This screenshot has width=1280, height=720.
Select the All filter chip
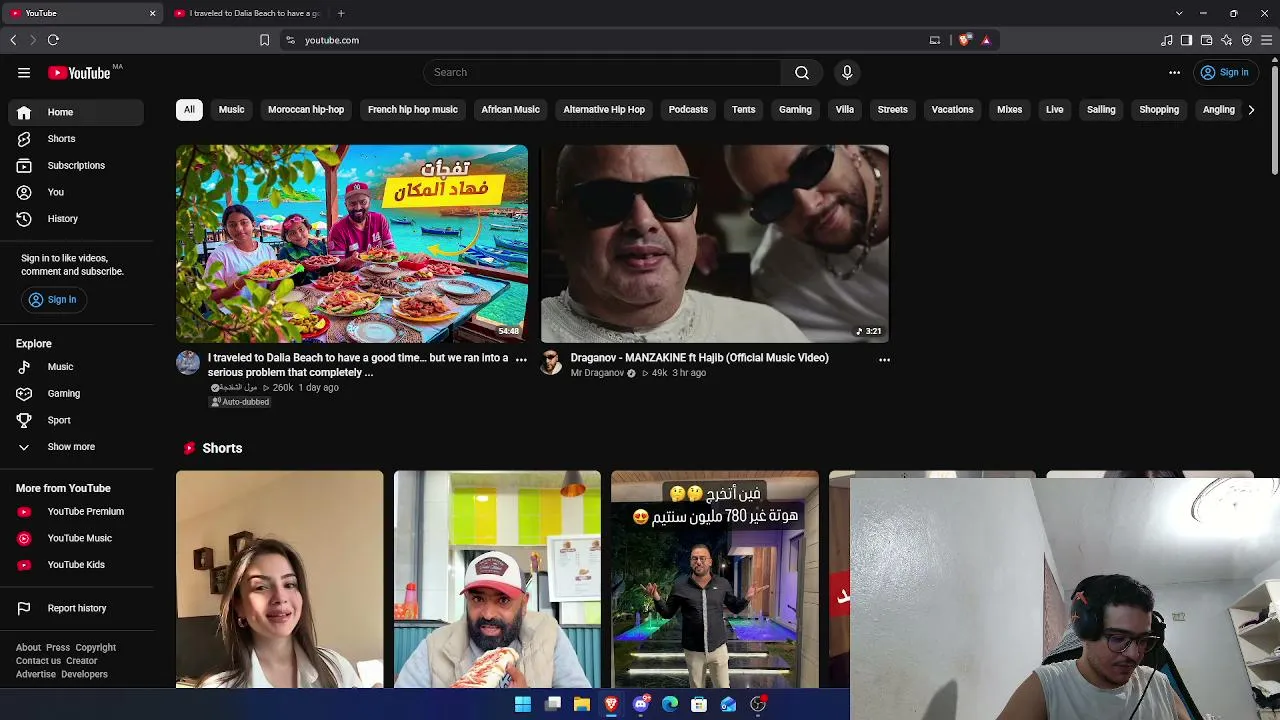(189, 109)
